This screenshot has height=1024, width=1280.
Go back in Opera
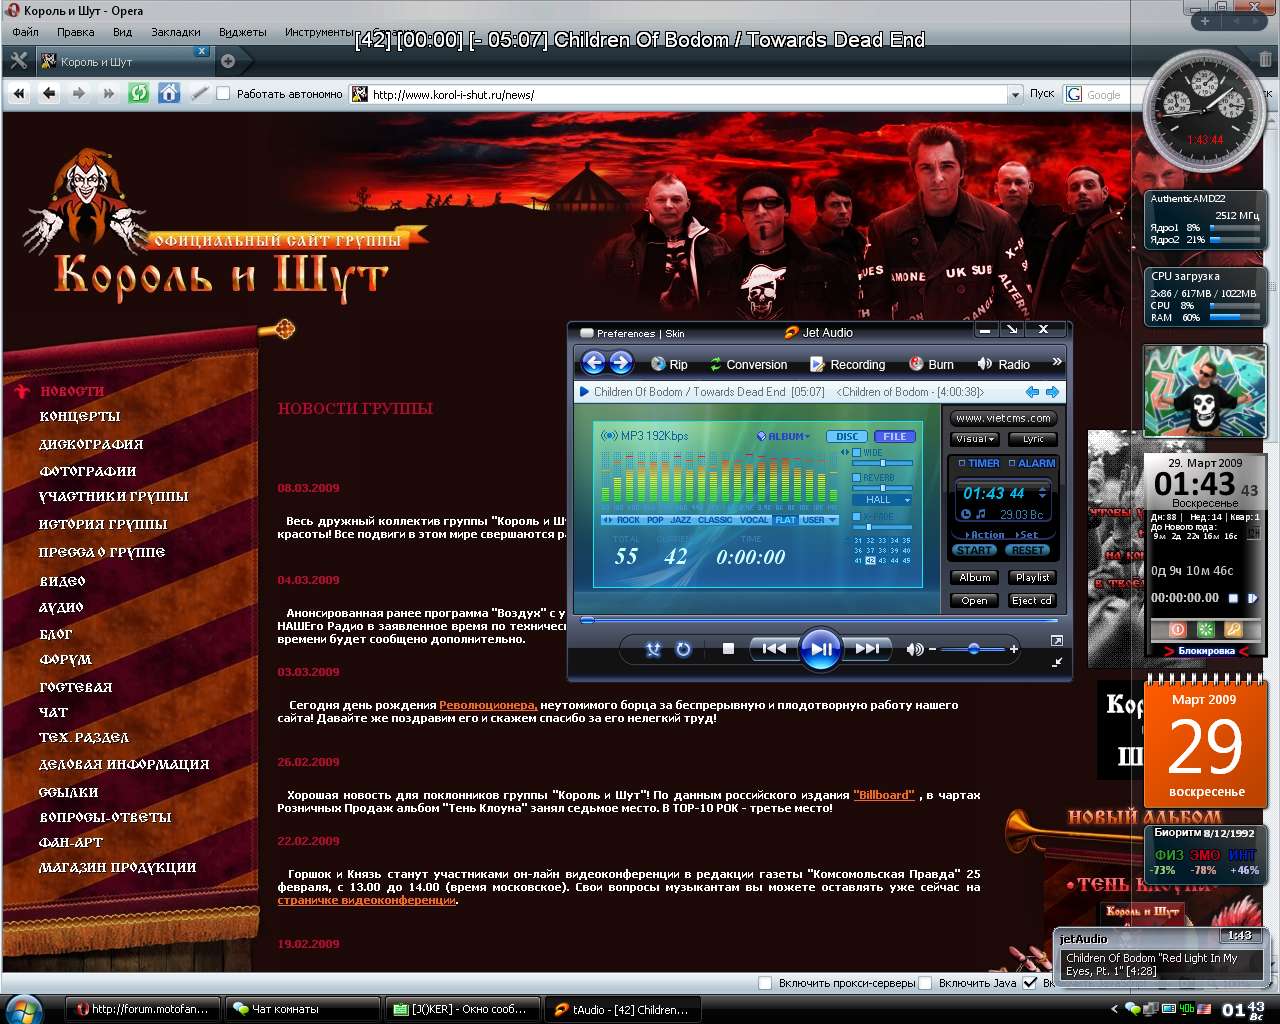[x=49, y=94]
